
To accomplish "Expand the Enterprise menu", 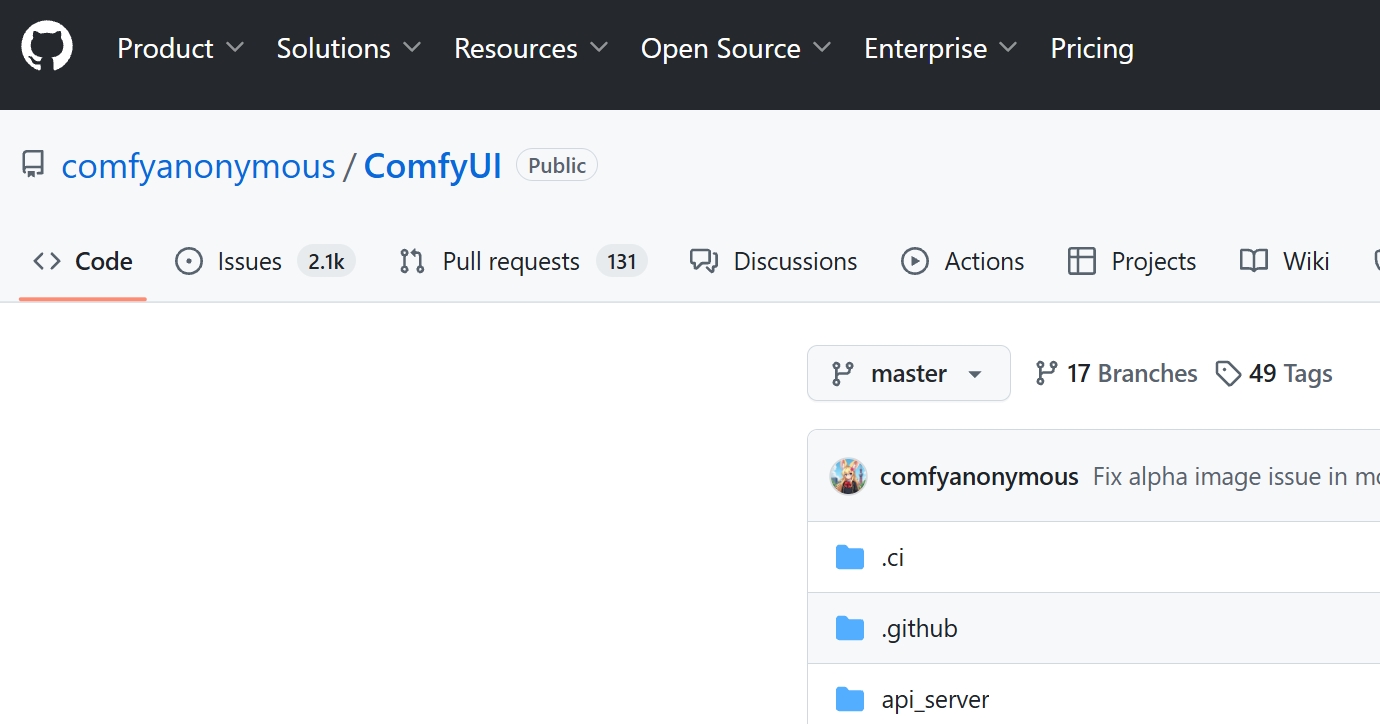I will (940, 48).
